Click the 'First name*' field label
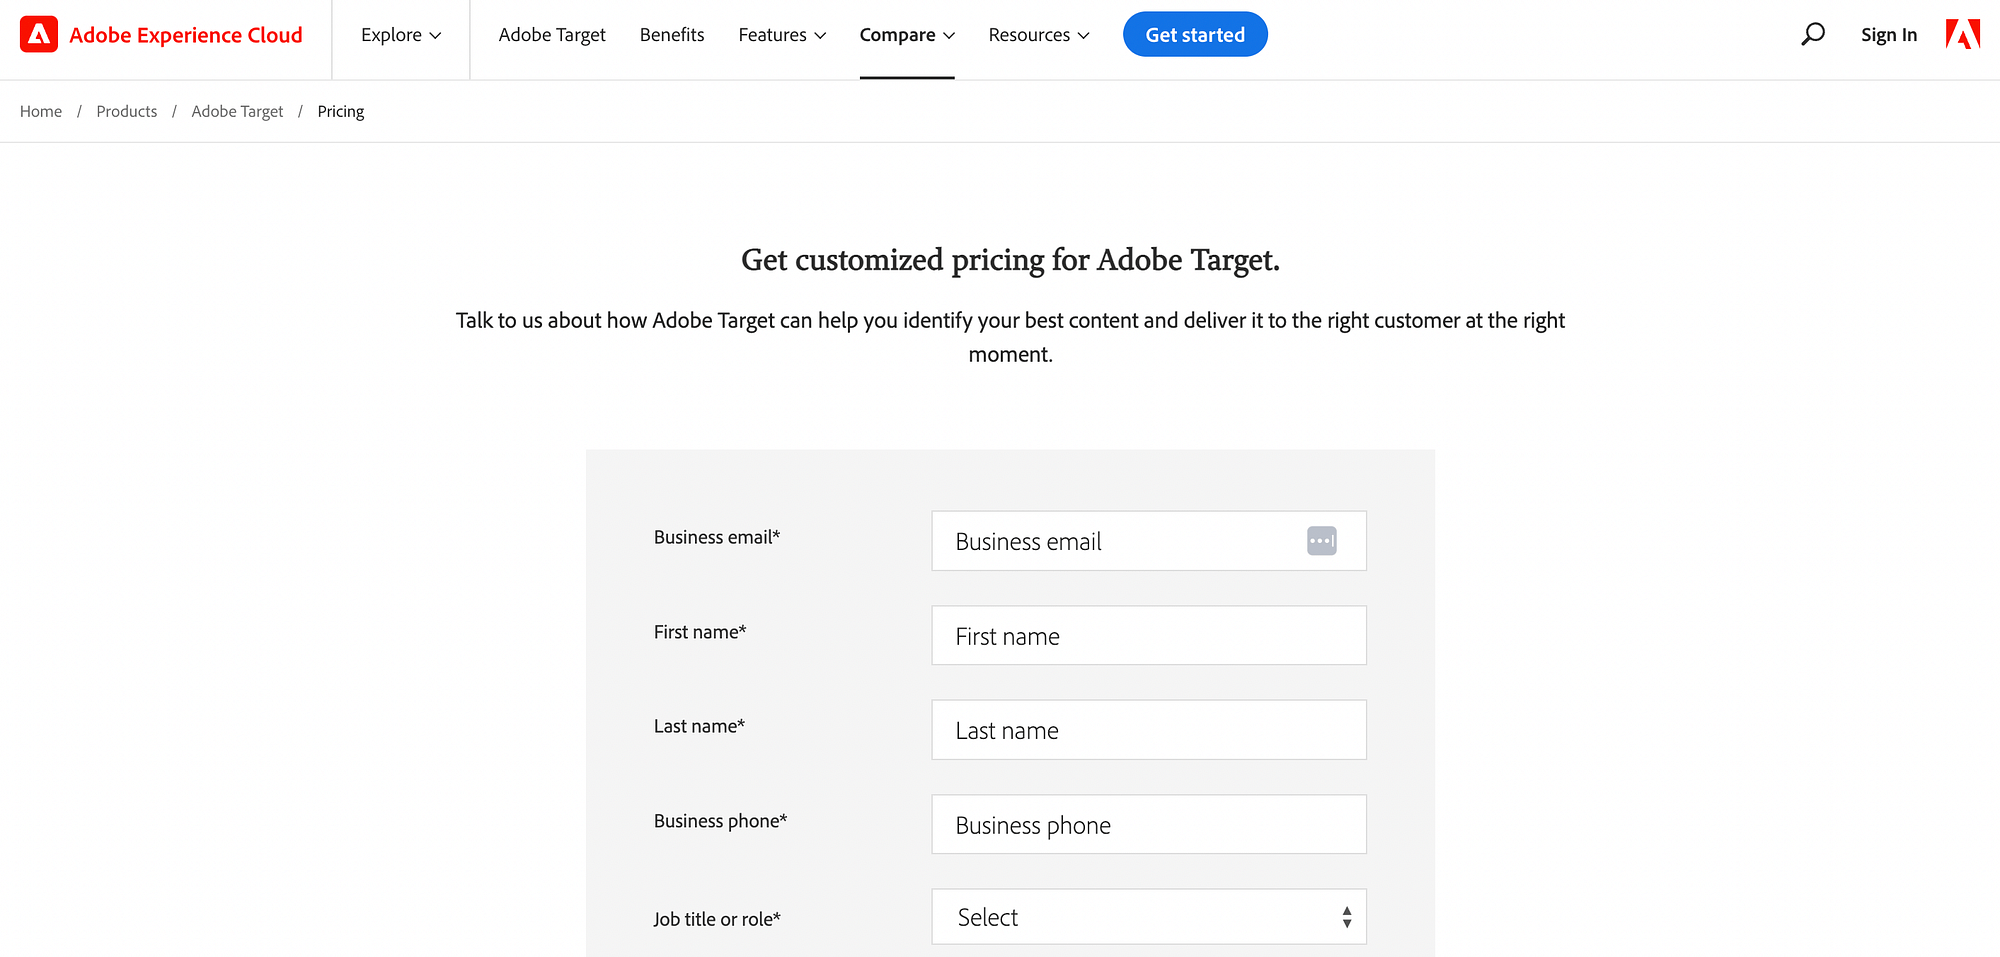This screenshot has height=957, width=2000. tap(700, 632)
